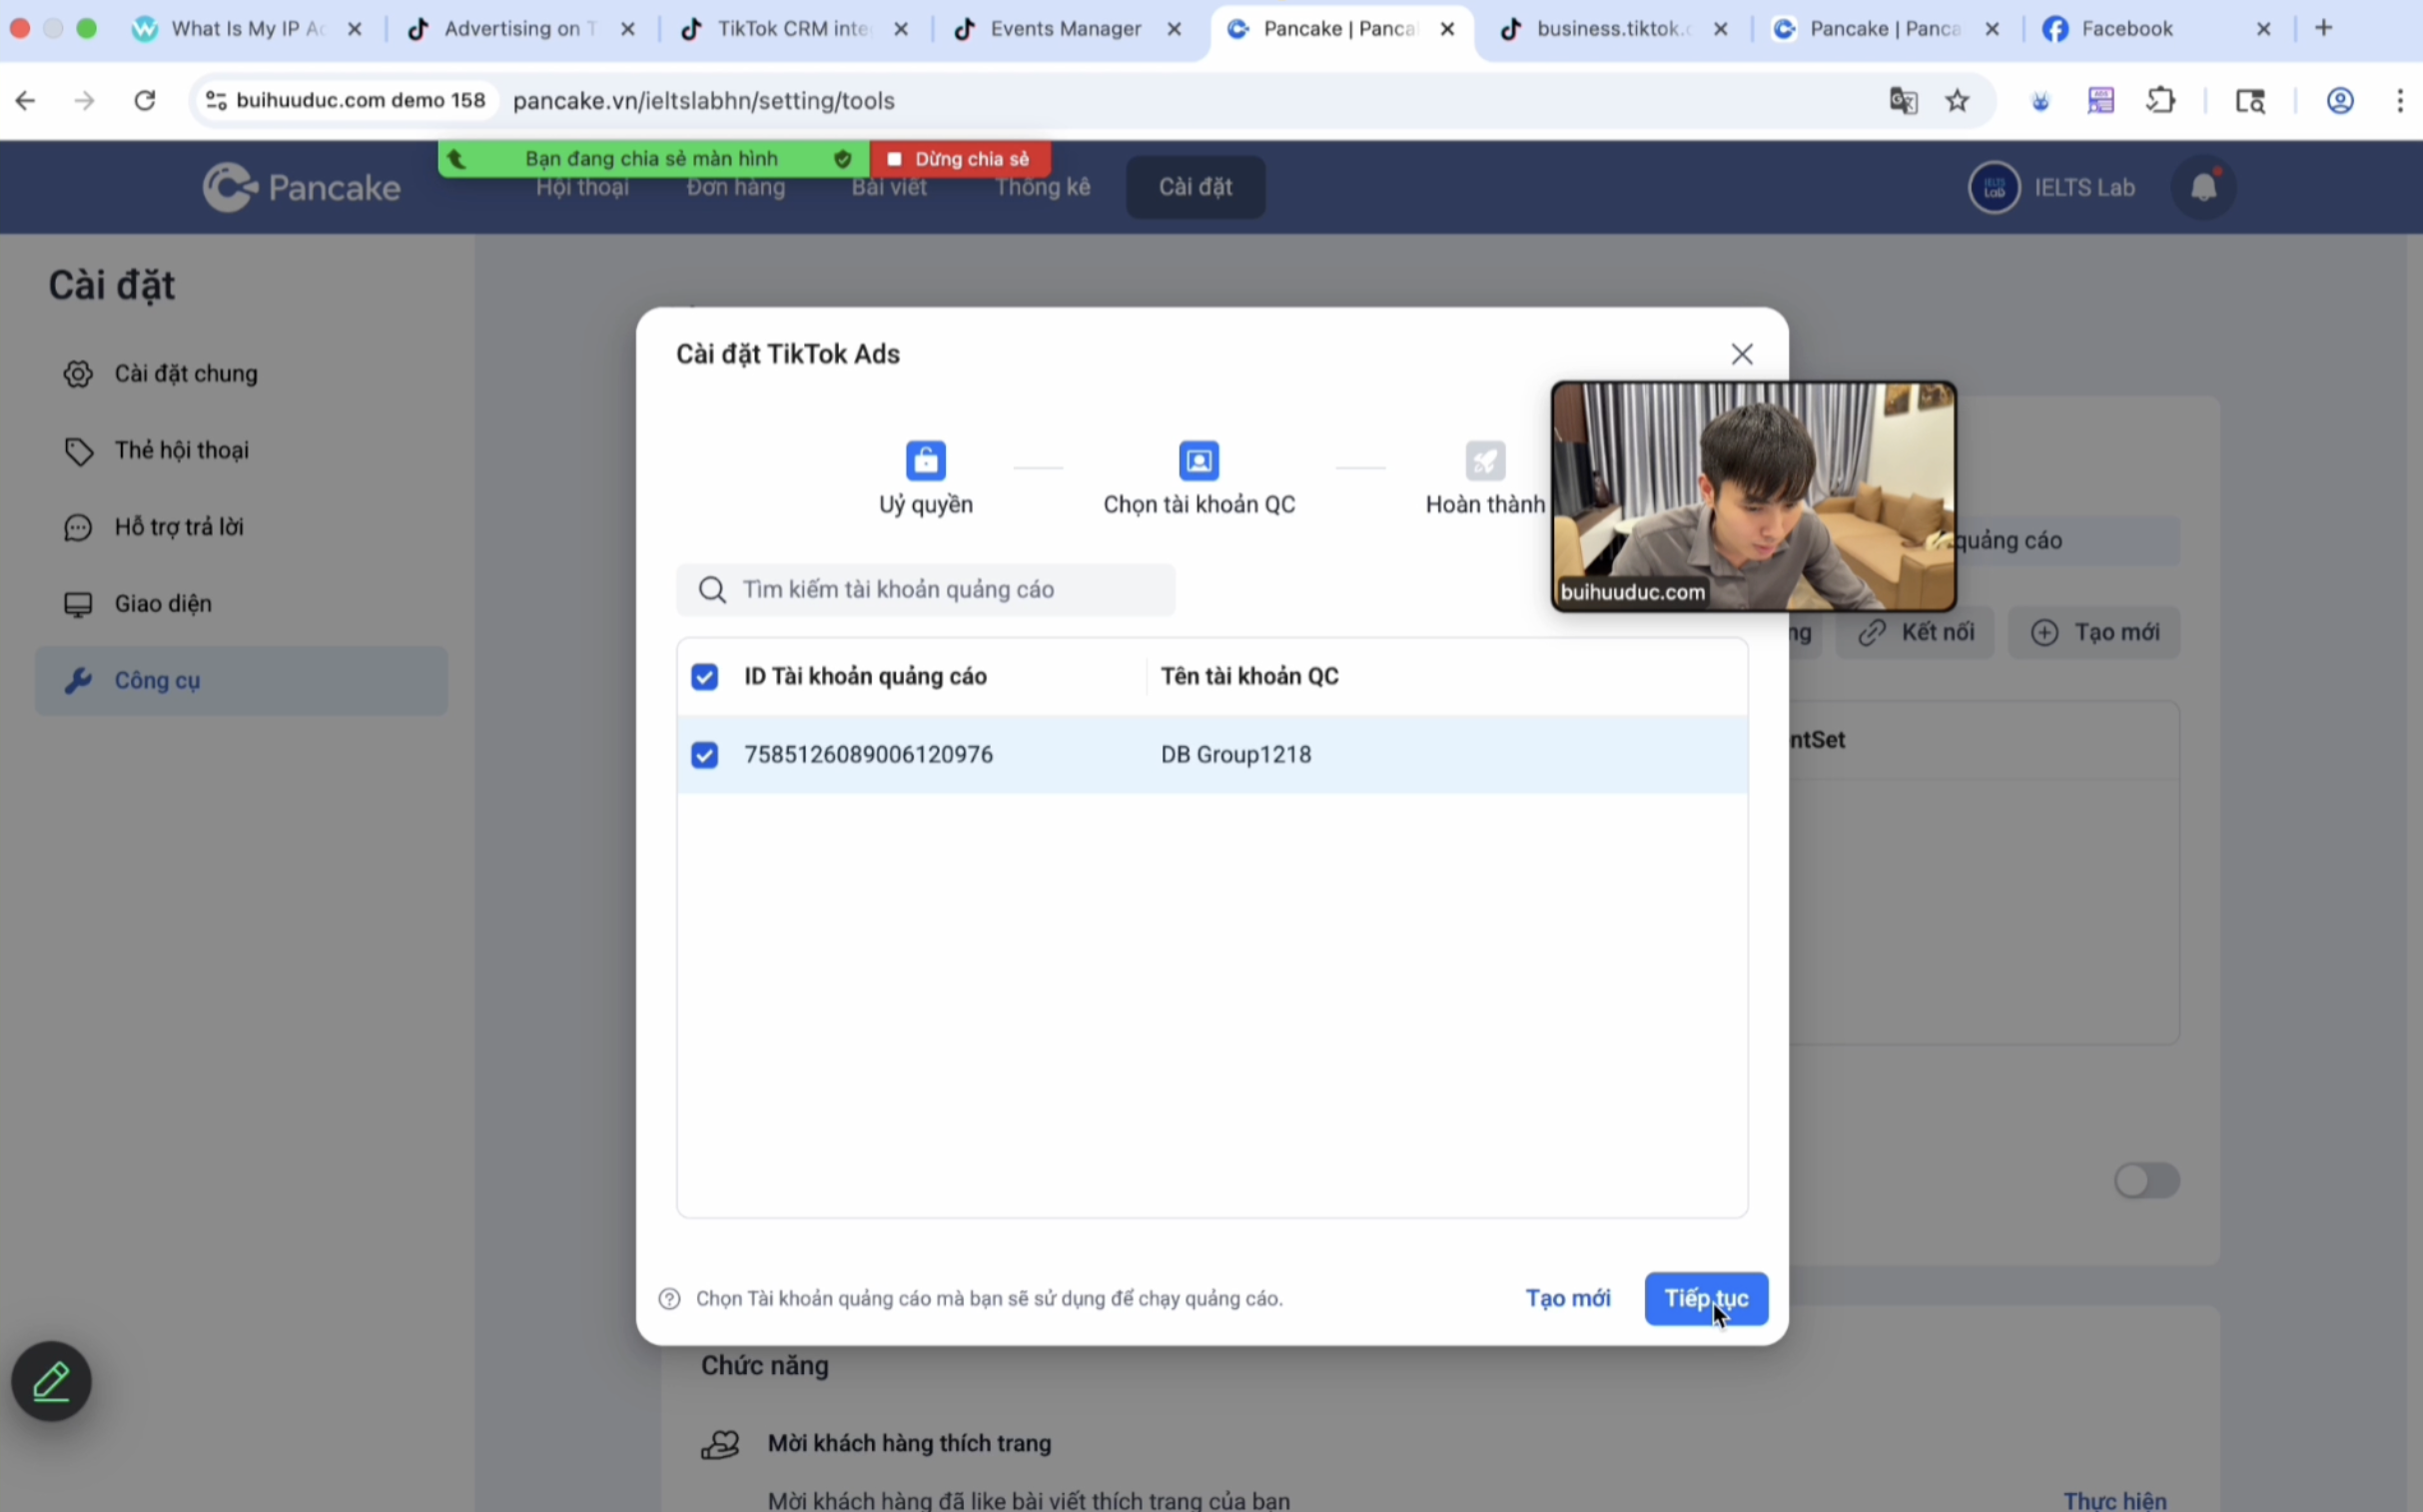Bookmark this page with star icon
This screenshot has height=1512, width=2423.
coord(1957,101)
